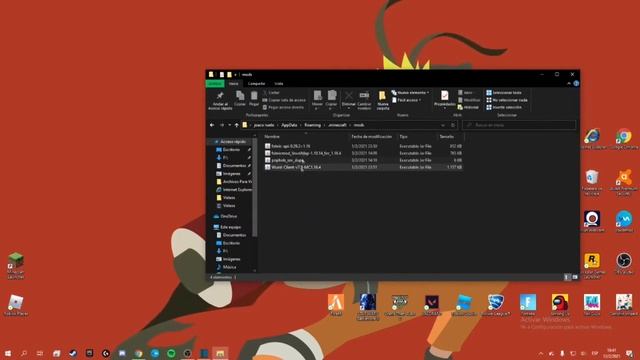Switch to the Compartir tab

tap(256, 83)
